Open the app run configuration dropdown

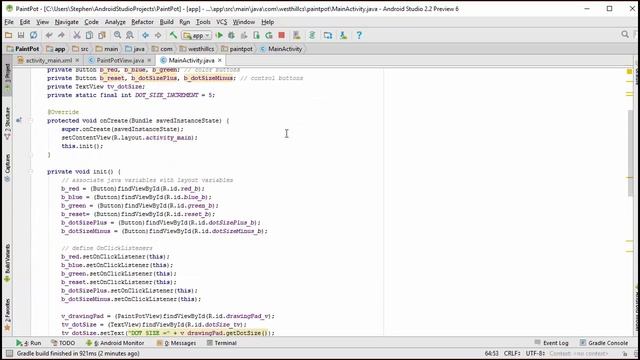click(x=197, y=36)
